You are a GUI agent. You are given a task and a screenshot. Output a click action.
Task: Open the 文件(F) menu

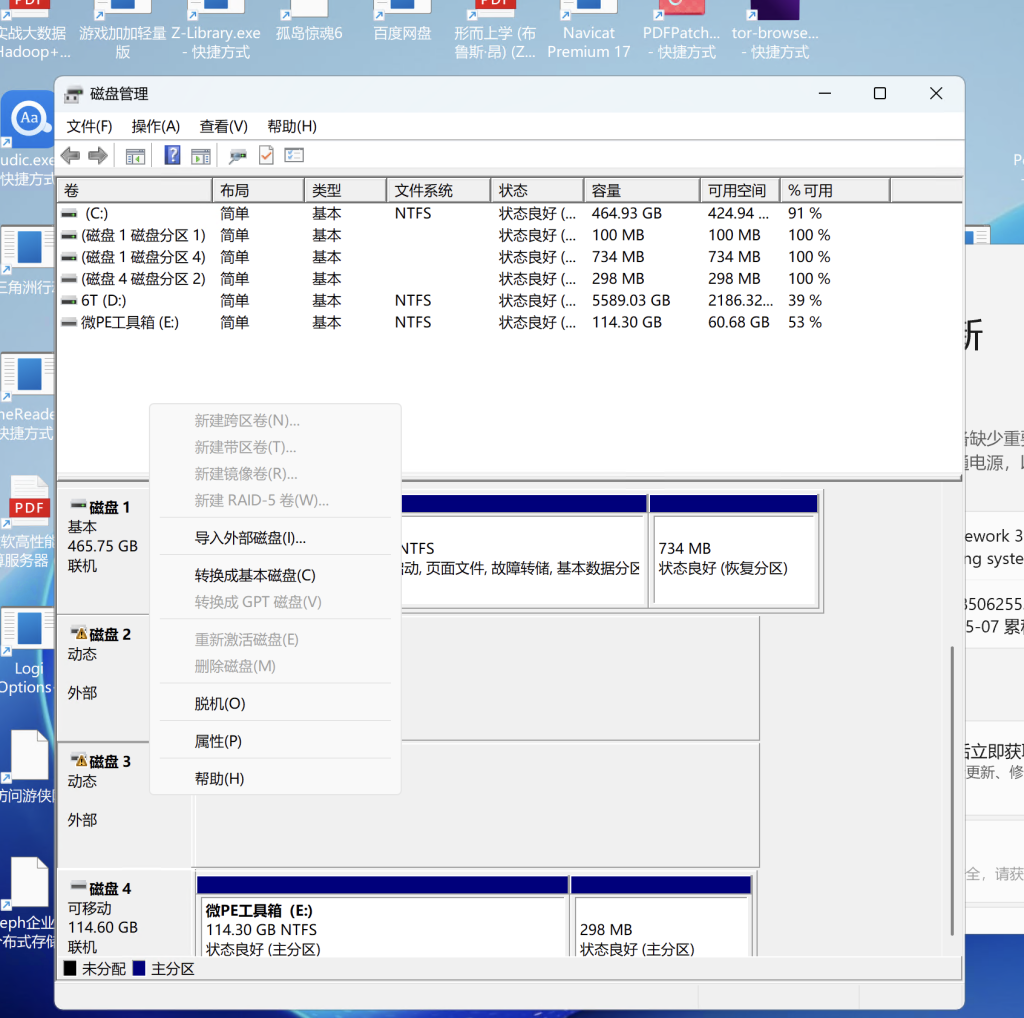89,126
